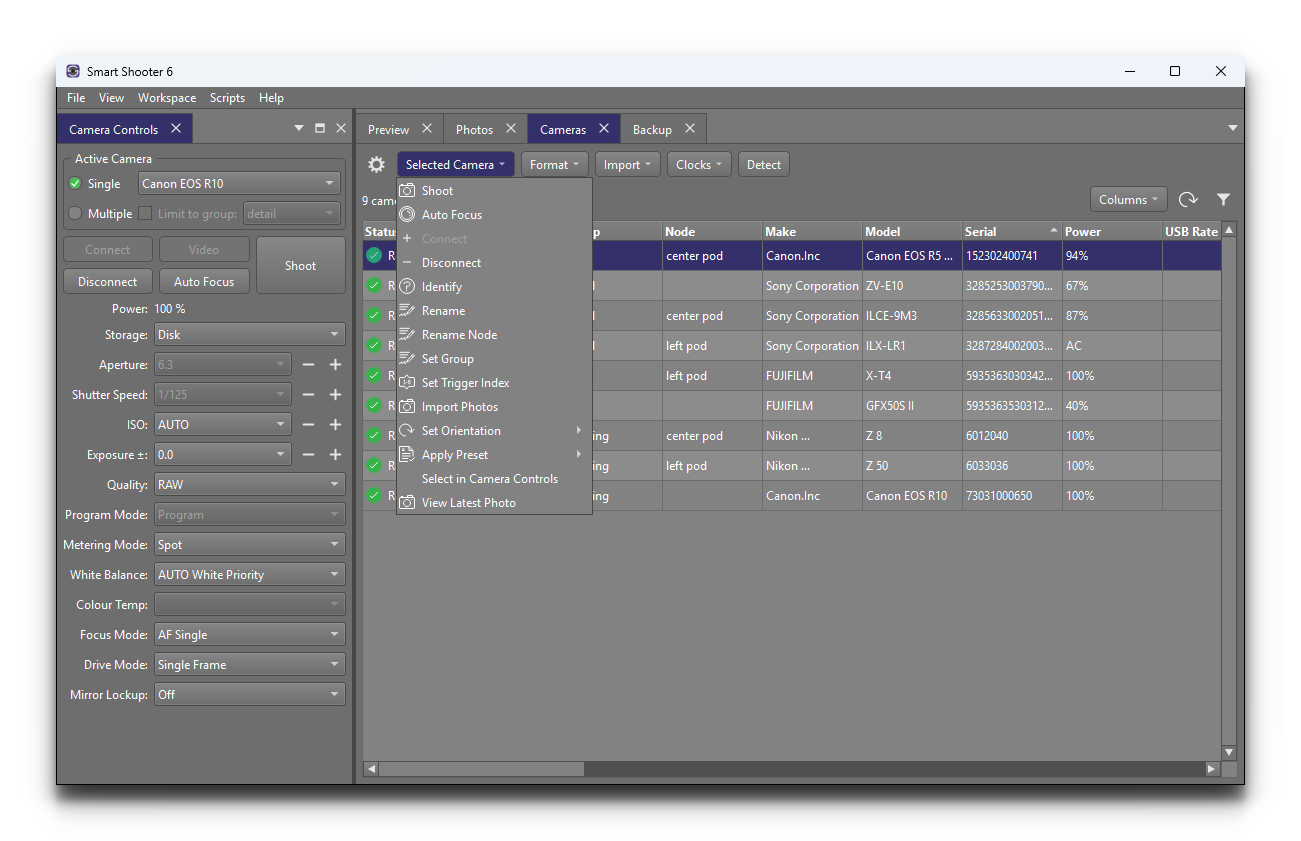The image size is (1301, 841).
Task: Open the Import toolbar button
Action: point(628,165)
